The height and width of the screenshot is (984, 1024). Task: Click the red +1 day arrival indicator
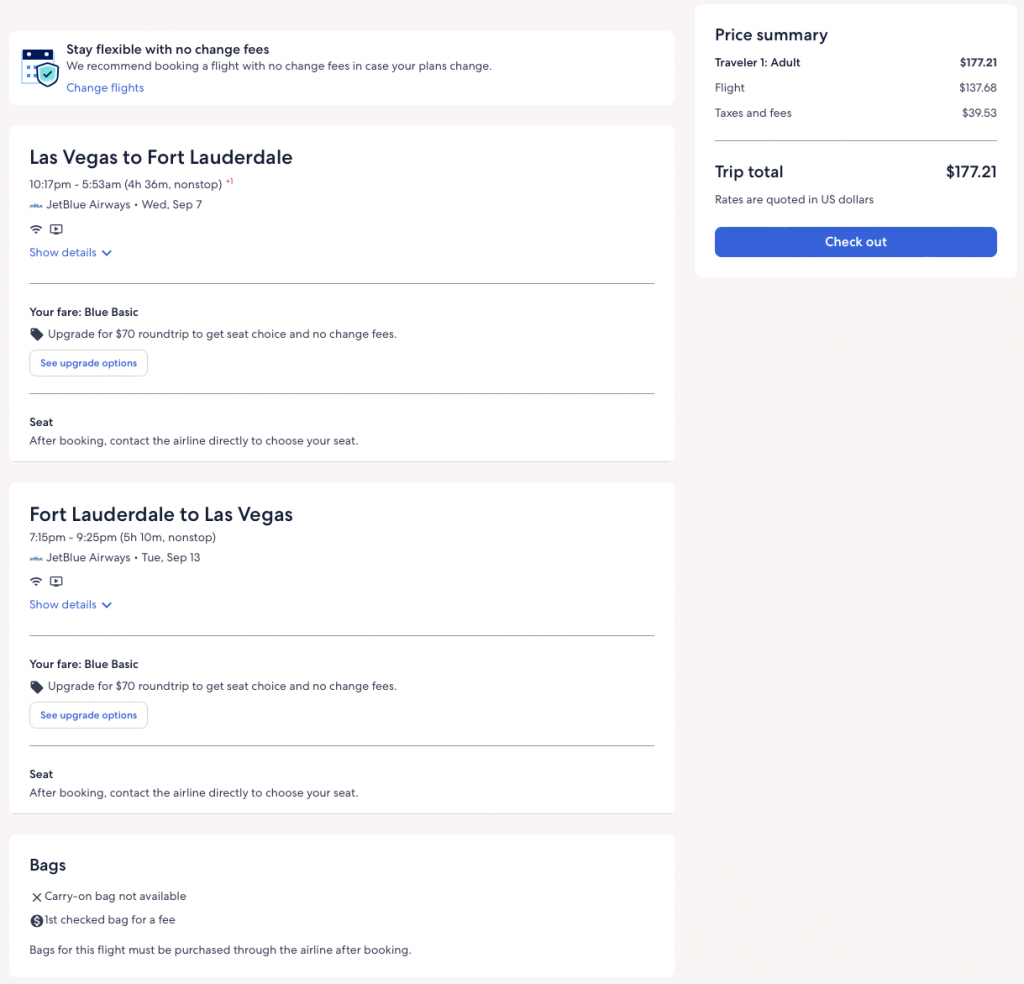(229, 181)
